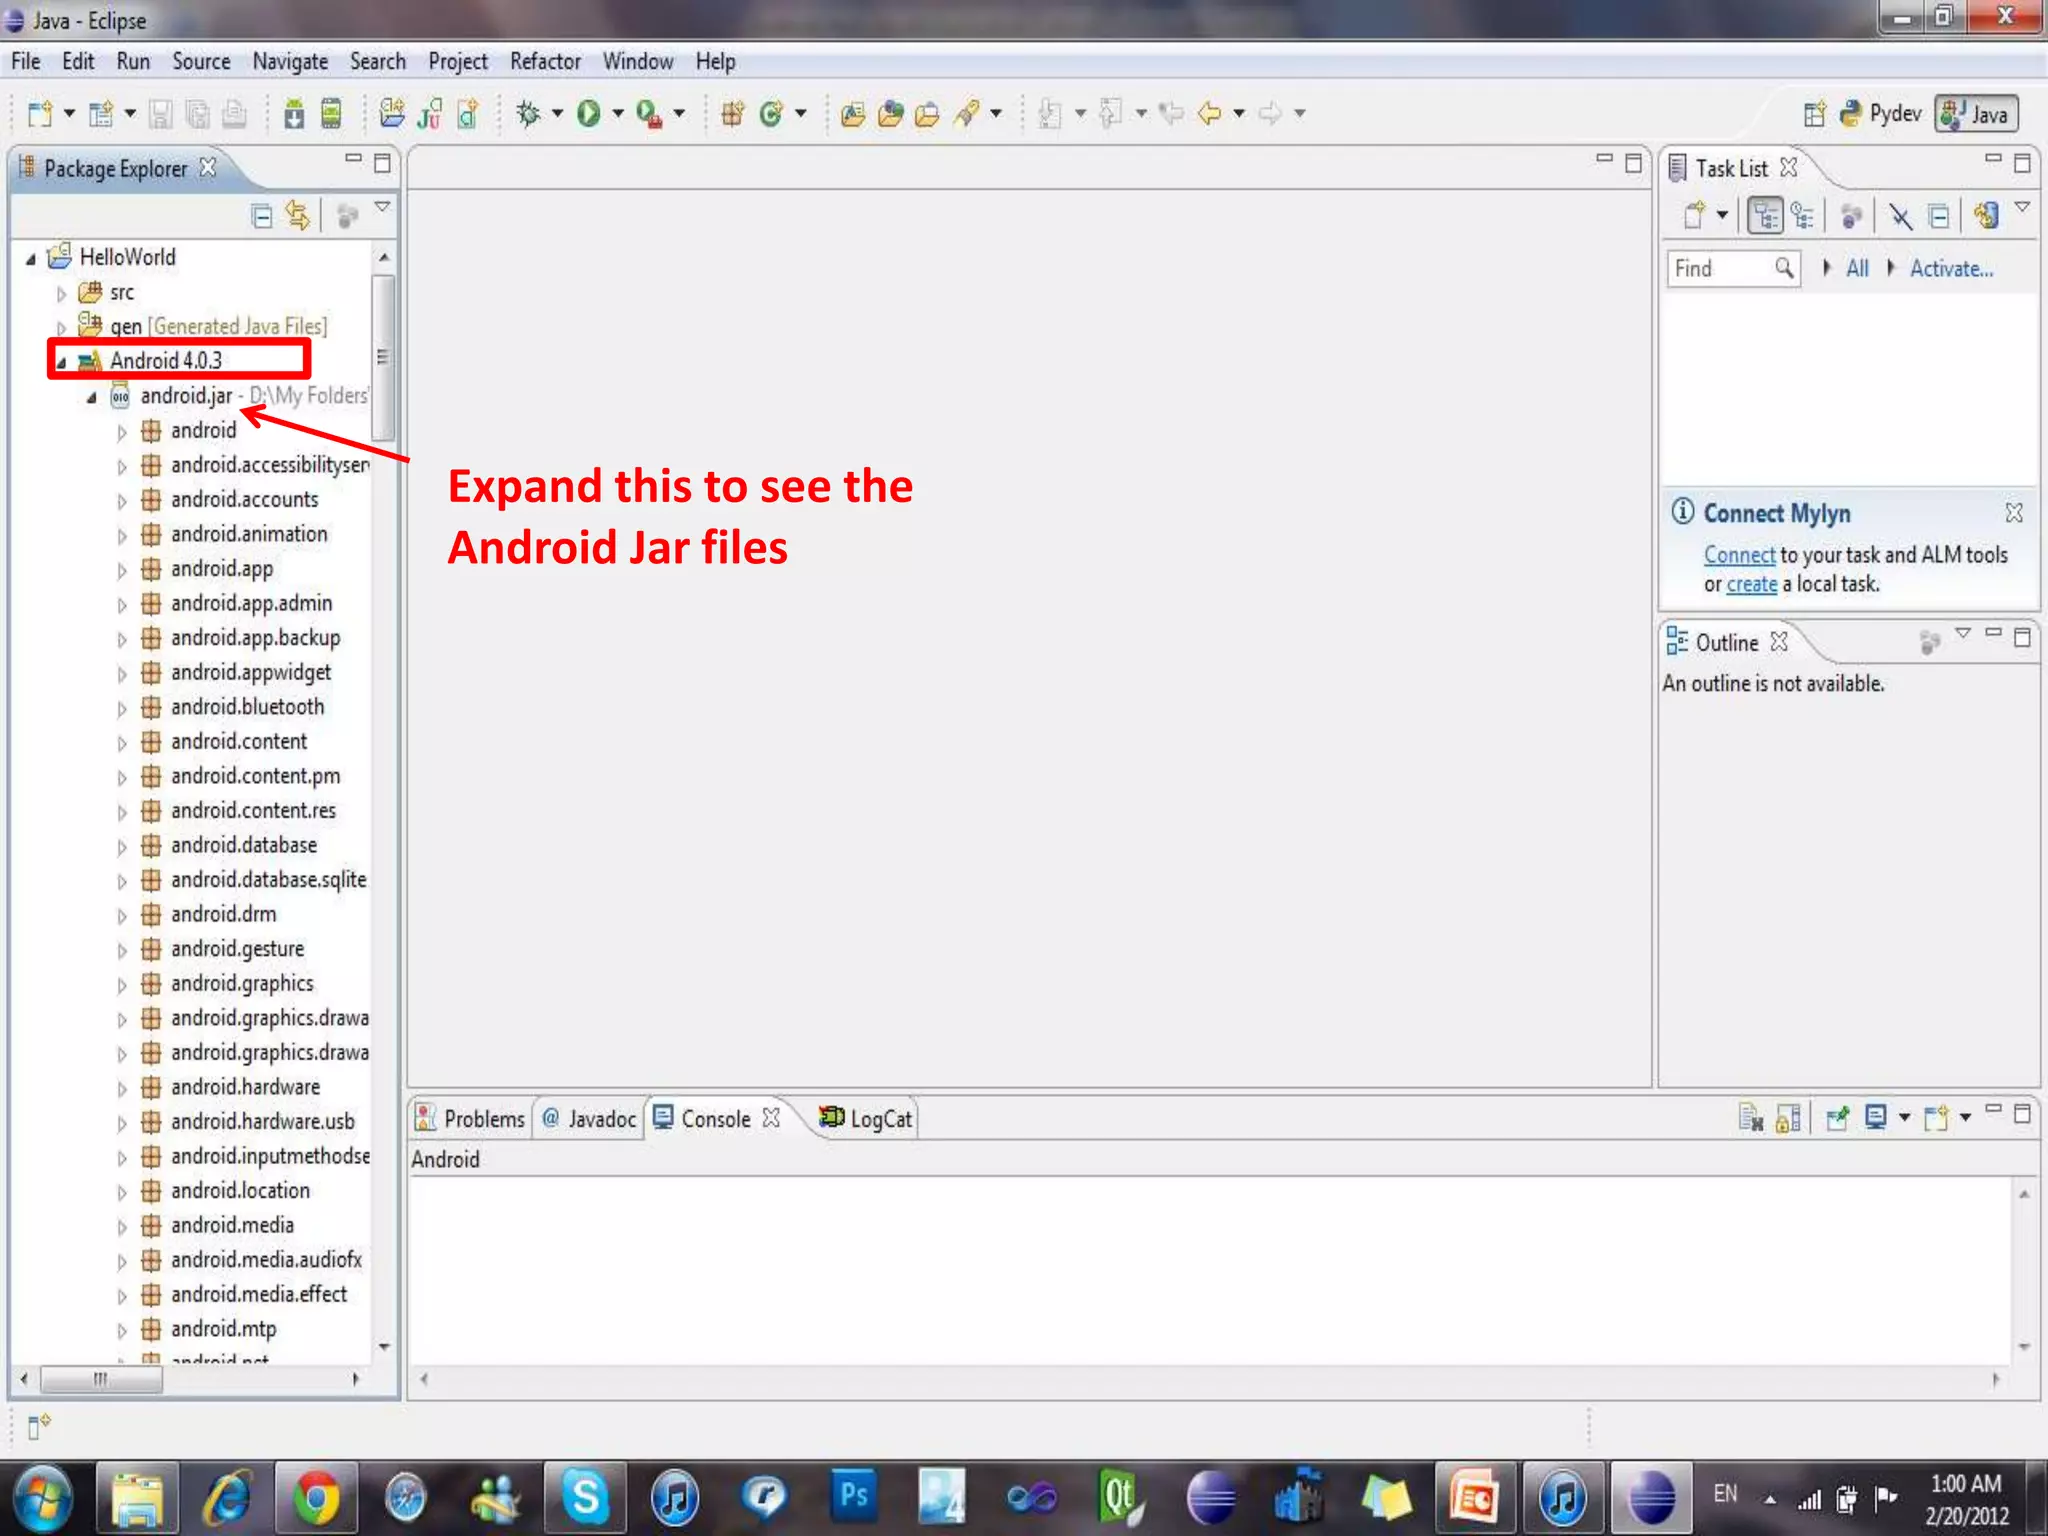The height and width of the screenshot is (1536, 2048).
Task: Click the Package Explorer horizontal scrollbar thumb
Action: (x=100, y=1379)
